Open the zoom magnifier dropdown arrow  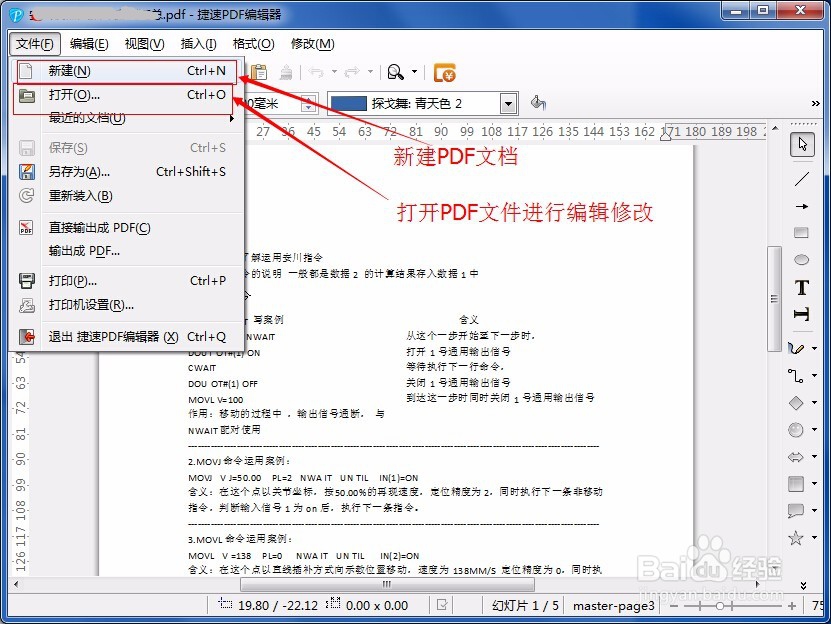(414, 72)
